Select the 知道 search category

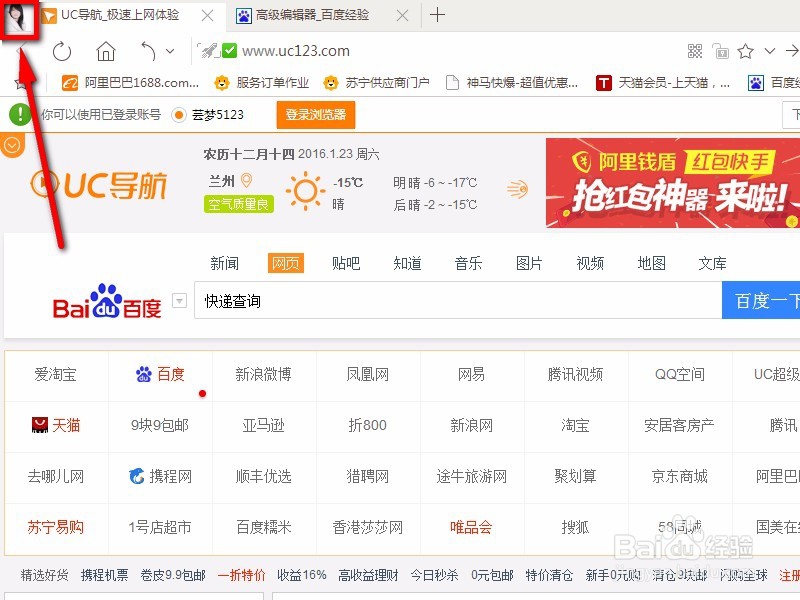coord(407,263)
